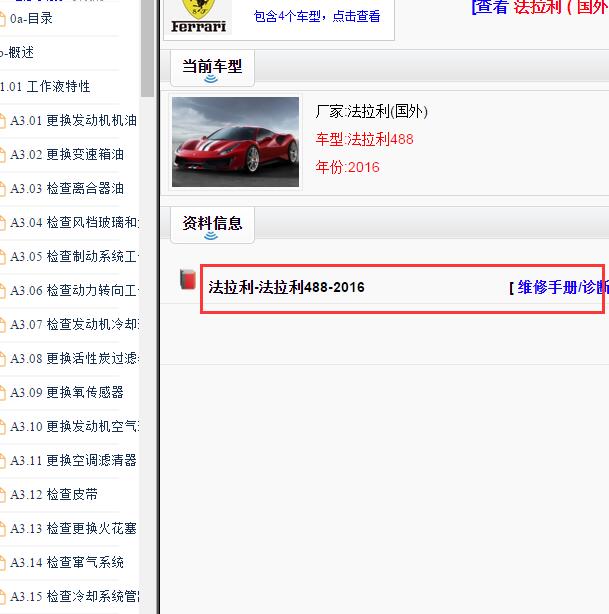Open A3.09 更换氧传感器 document
The width and height of the screenshot is (609, 614).
pyautogui.click(x=67, y=392)
